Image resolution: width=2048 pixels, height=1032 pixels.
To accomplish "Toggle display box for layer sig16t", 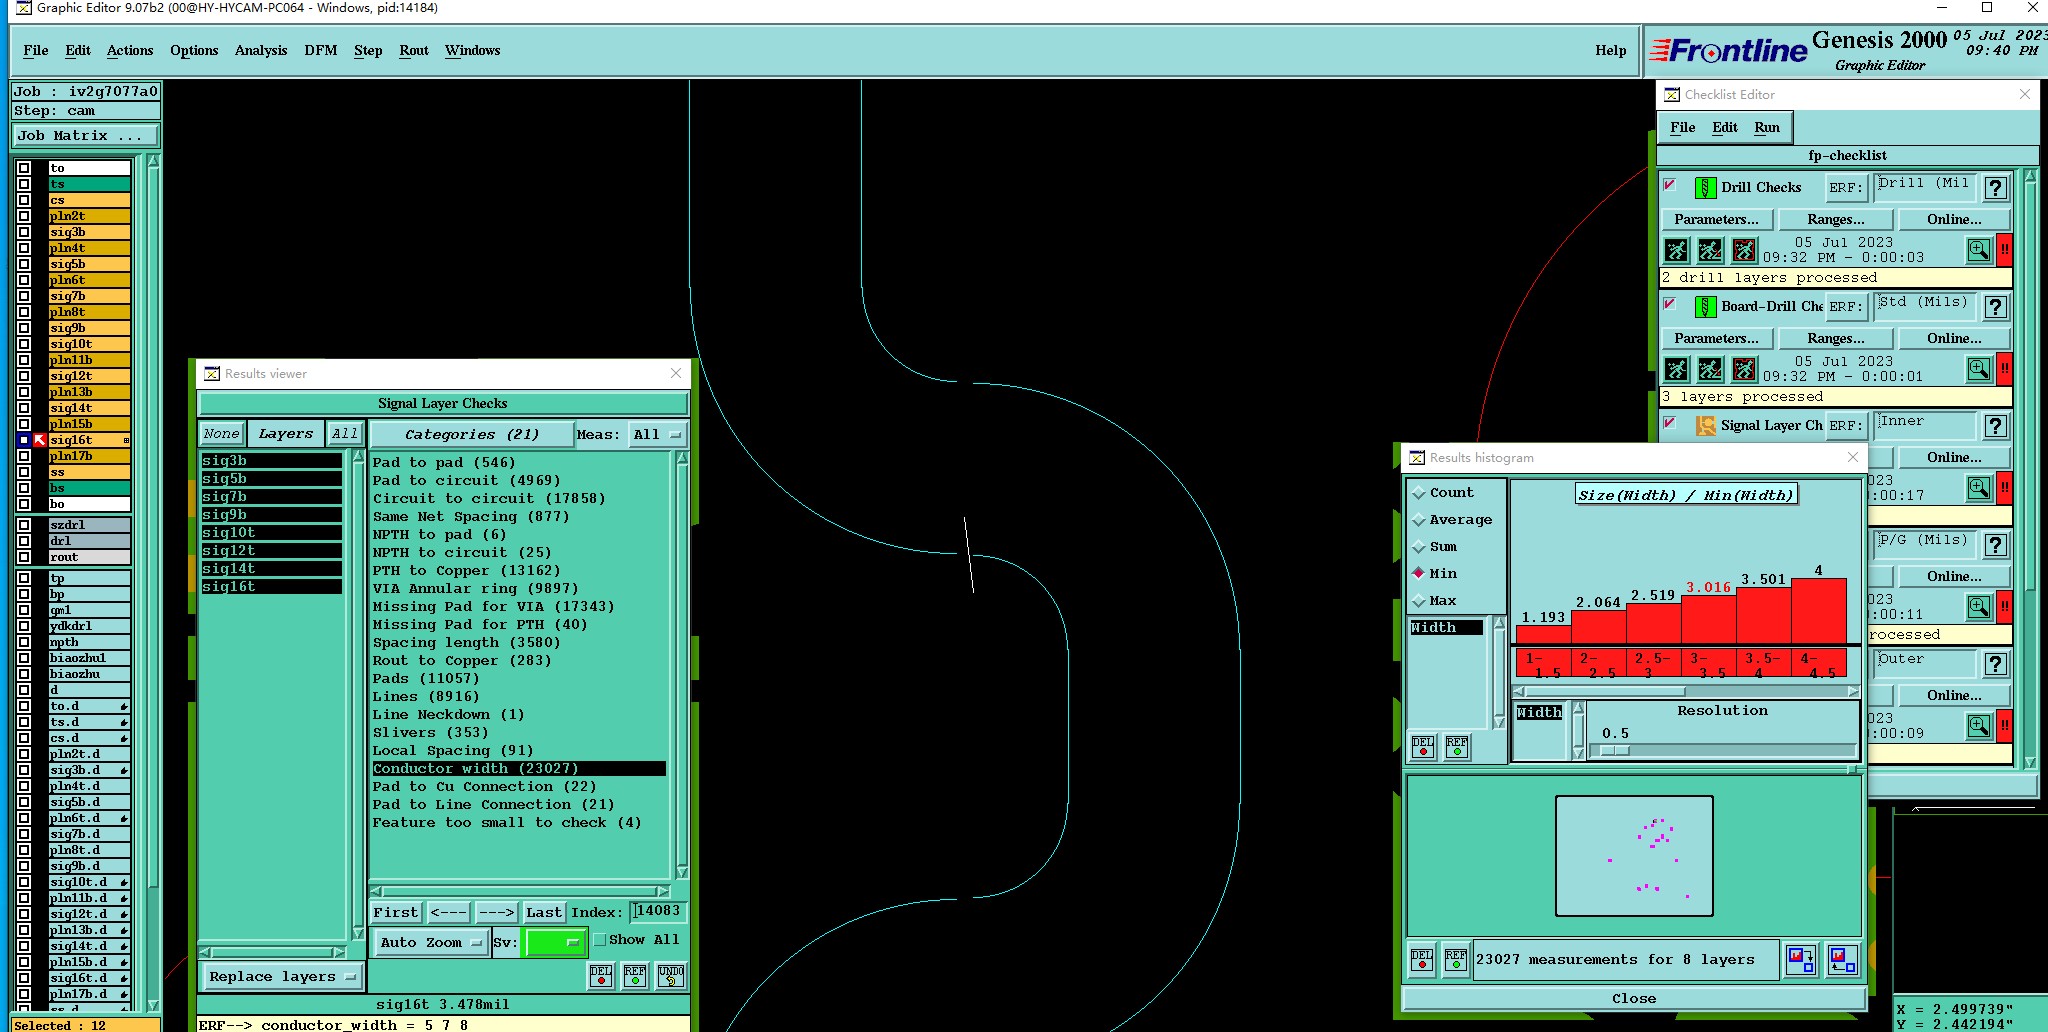I will coord(24,440).
